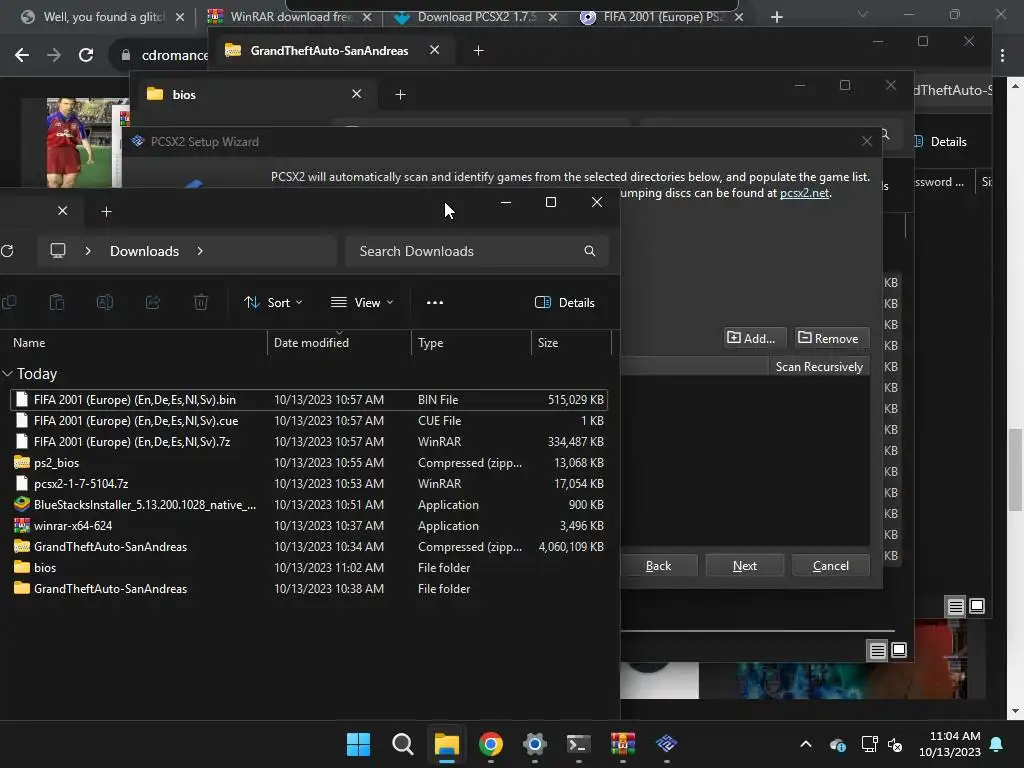This screenshot has height=768, width=1024.
Task: Switch to Download PCSX2 Chrome tab
Action: click(x=475, y=17)
